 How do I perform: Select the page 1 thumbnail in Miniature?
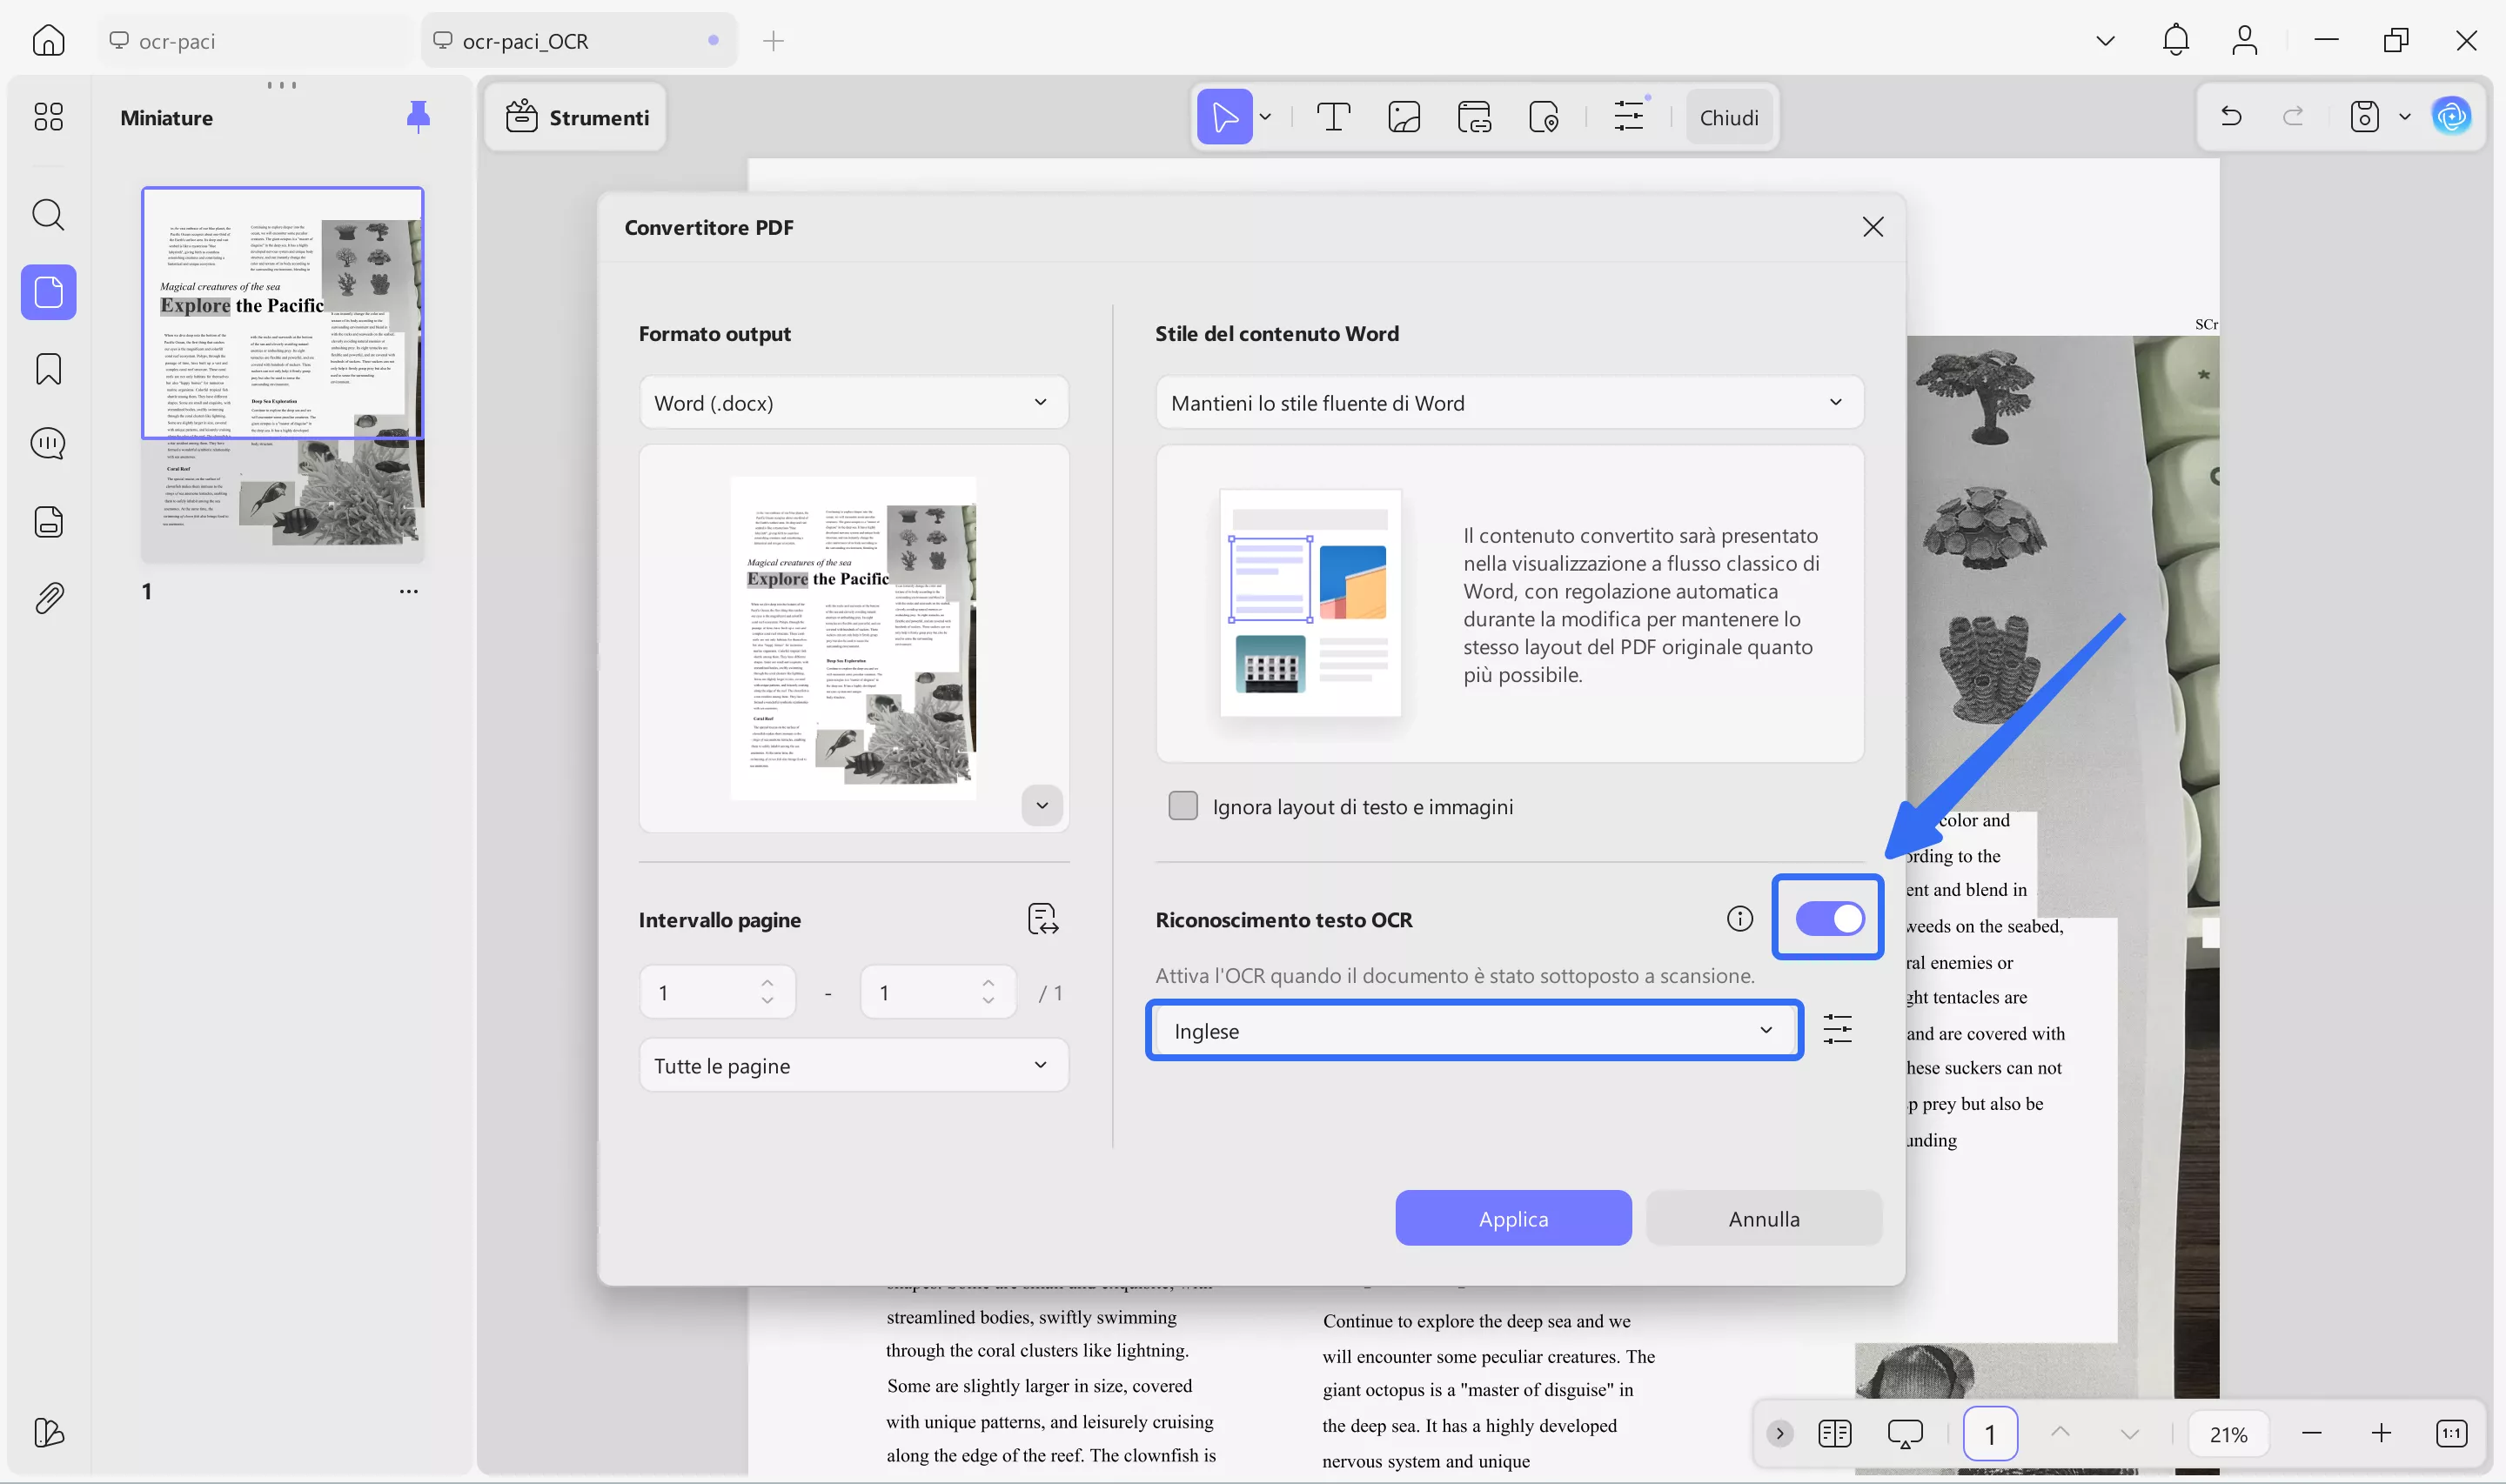(x=283, y=375)
